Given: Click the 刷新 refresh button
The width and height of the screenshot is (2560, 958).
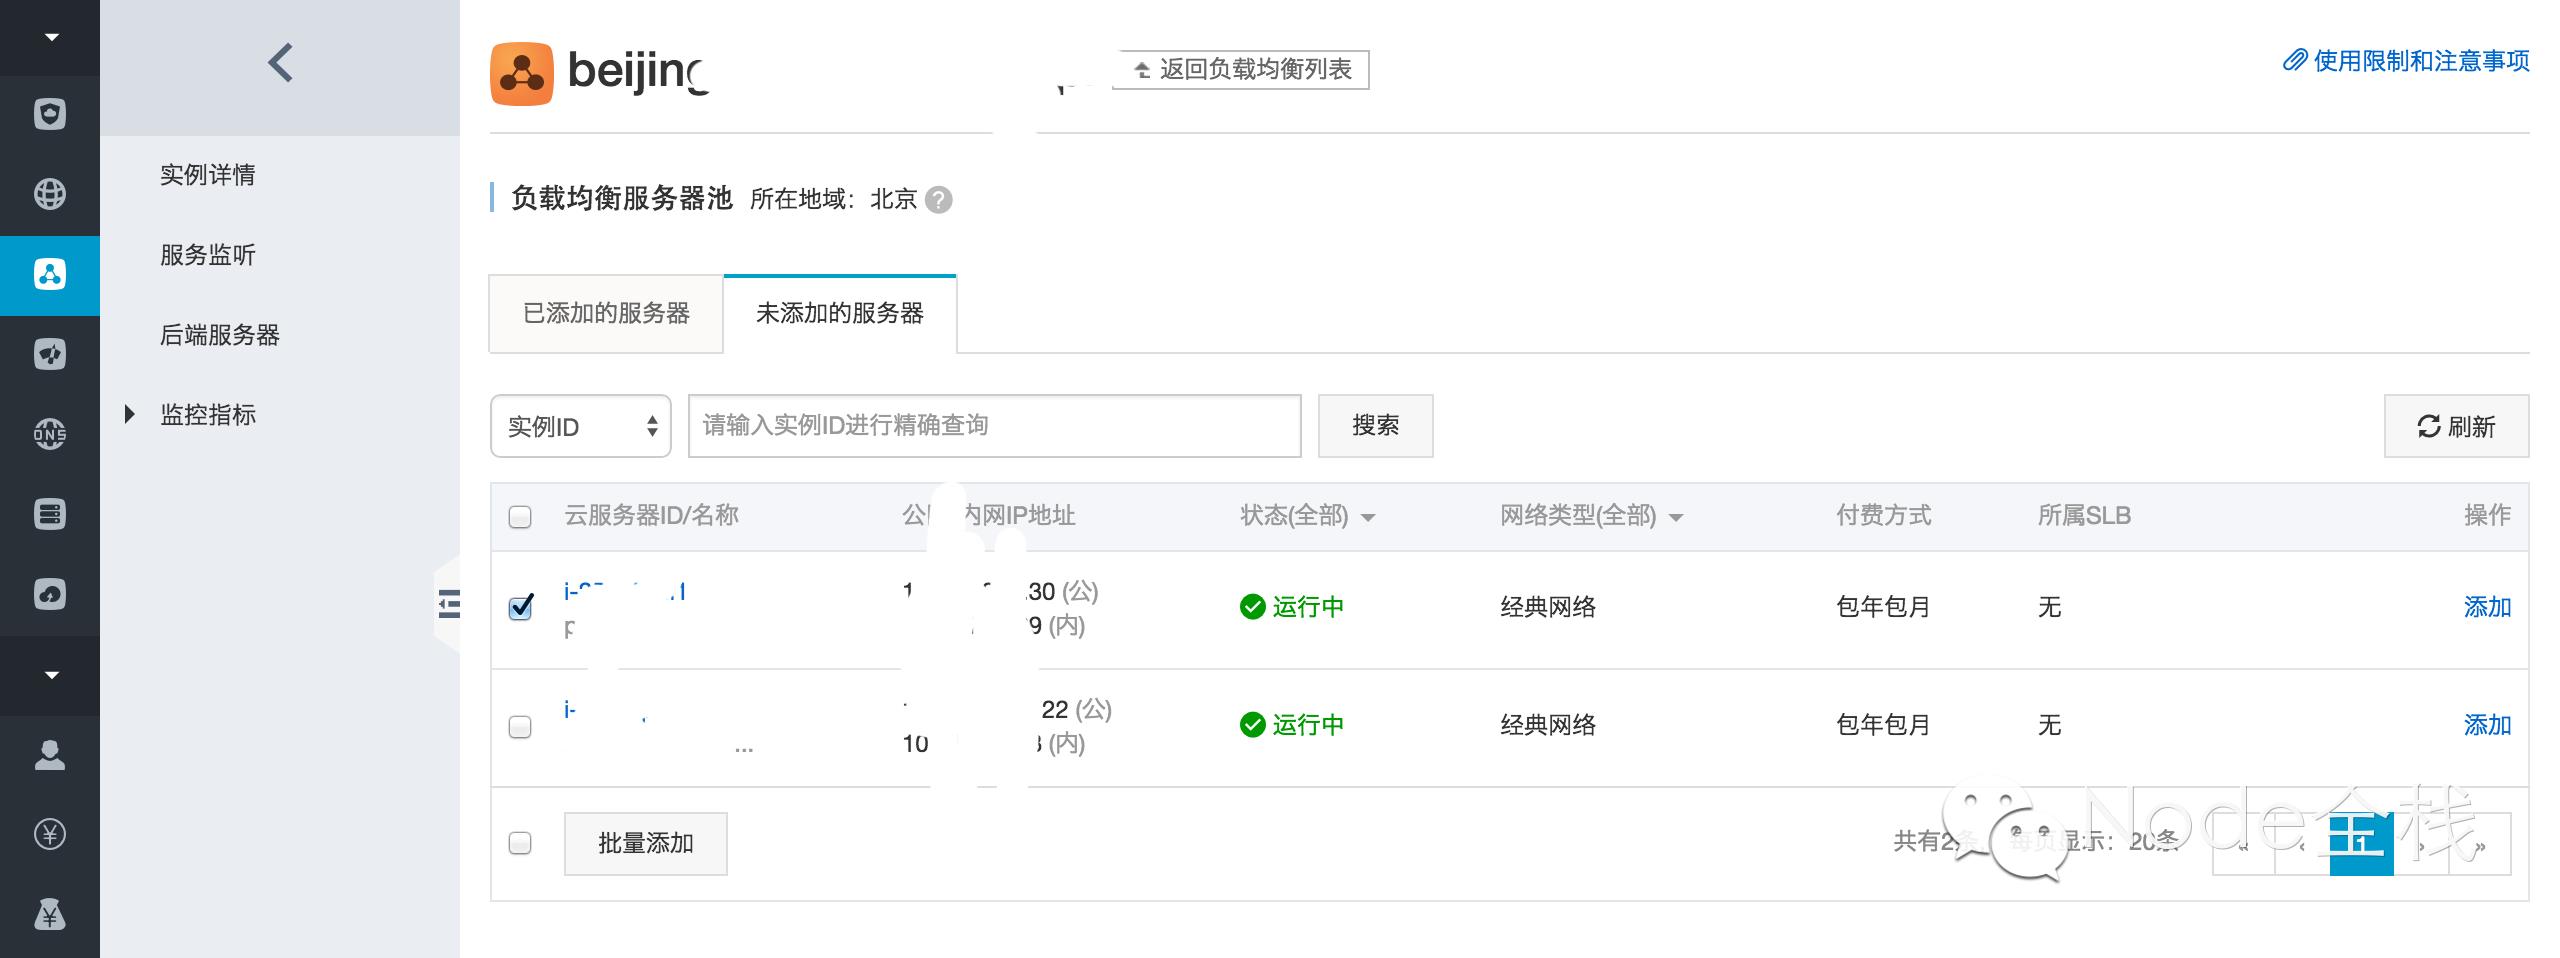Looking at the screenshot, I should (x=2456, y=426).
